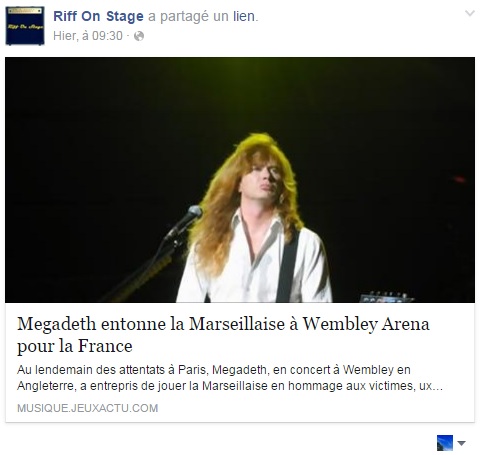The height and width of the screenshot is (455, 484).
Task: Open the 'Hier, à 09:30' timestamp
Action: tap(88, 36)
